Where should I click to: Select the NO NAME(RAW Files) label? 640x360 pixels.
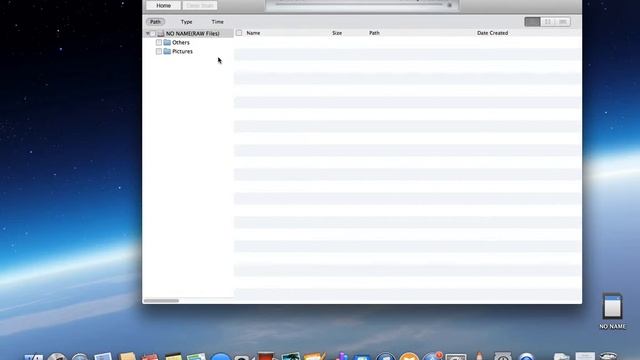point(193,33)
